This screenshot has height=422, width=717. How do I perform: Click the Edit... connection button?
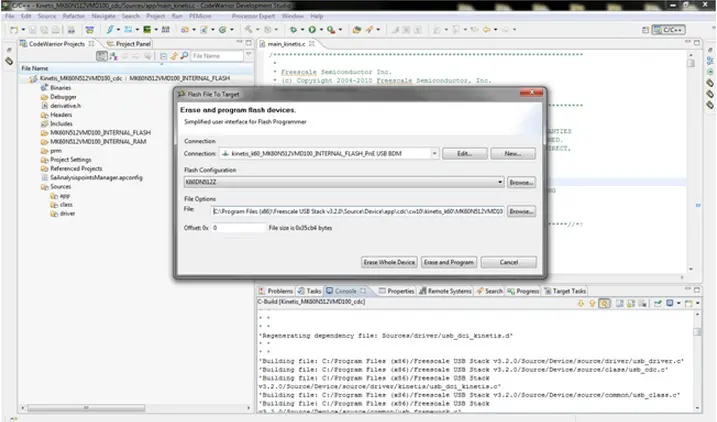[x=465, y=154]
